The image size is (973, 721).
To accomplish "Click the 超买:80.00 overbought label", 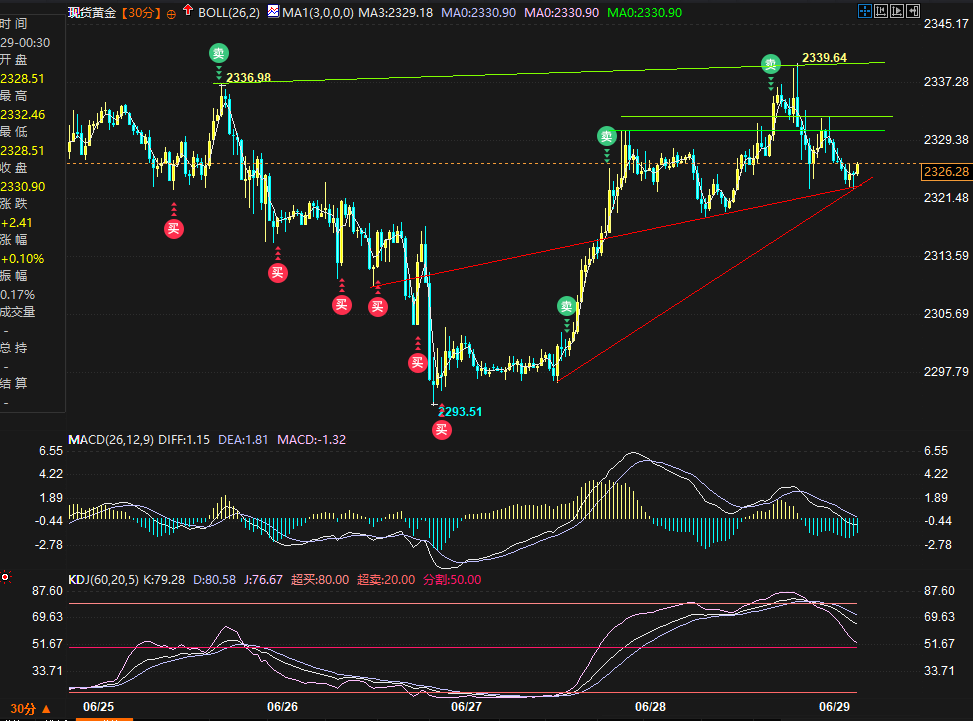I will click(318, 579).
